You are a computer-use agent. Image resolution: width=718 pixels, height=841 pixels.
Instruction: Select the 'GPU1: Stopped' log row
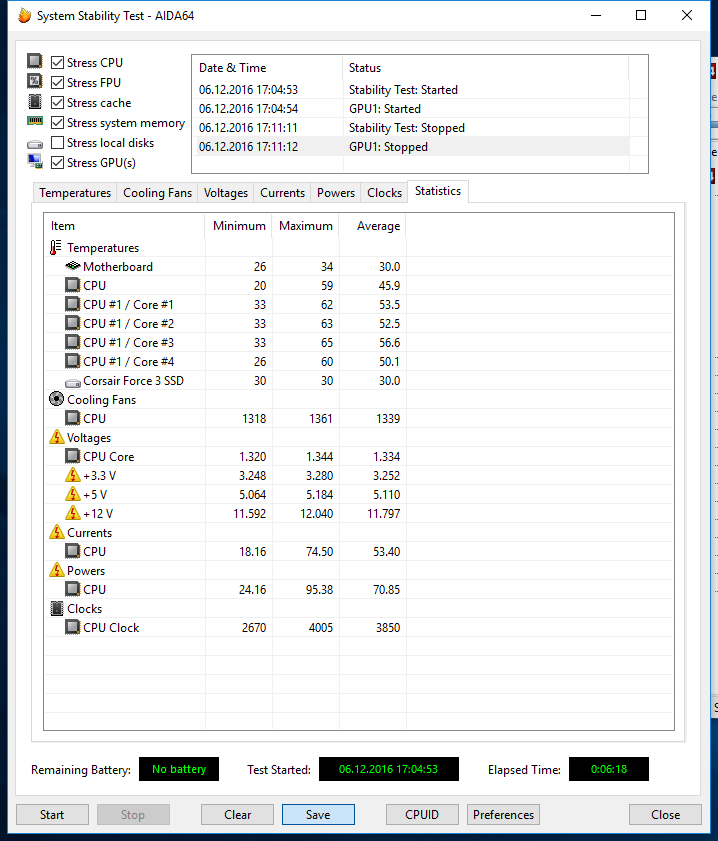[x=413, y=146]
